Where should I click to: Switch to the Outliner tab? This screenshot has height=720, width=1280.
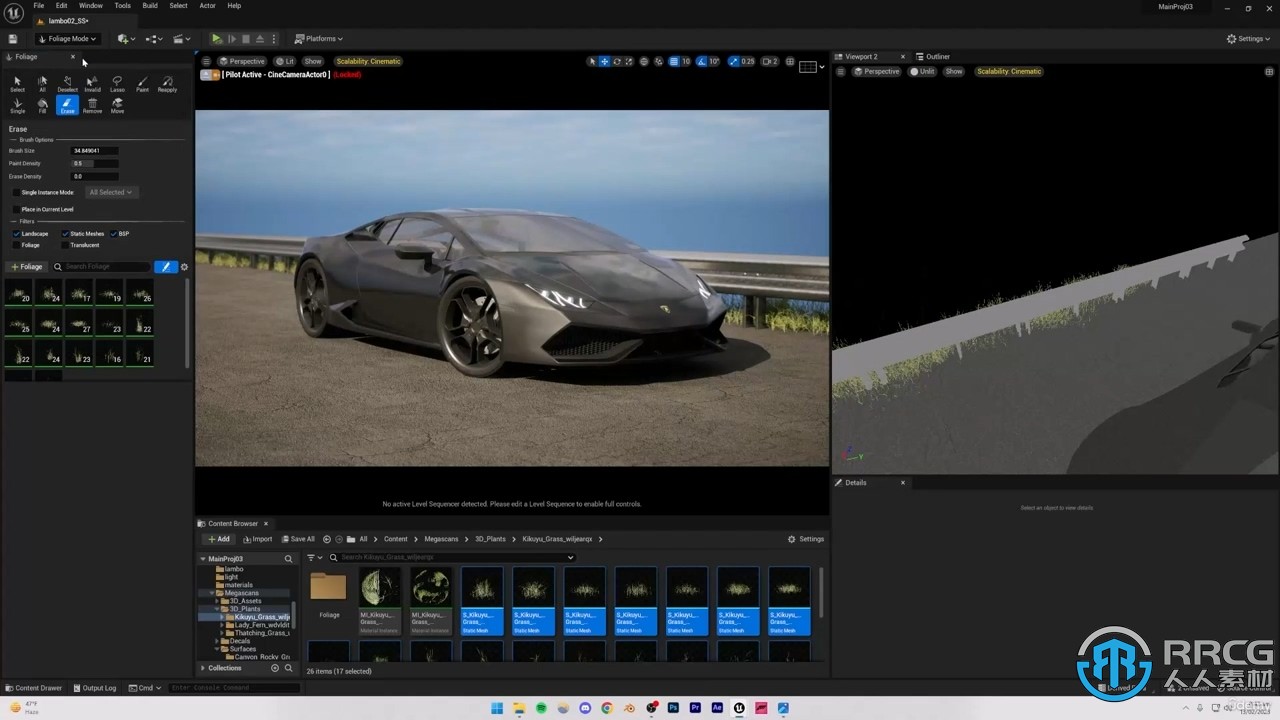pos(938,57)
